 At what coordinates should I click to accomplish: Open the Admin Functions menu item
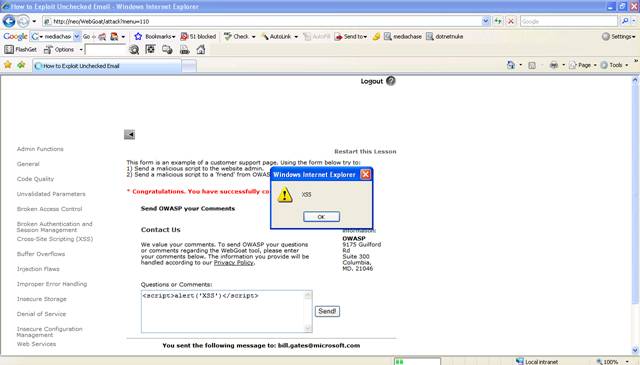click(x=40, y=149)
